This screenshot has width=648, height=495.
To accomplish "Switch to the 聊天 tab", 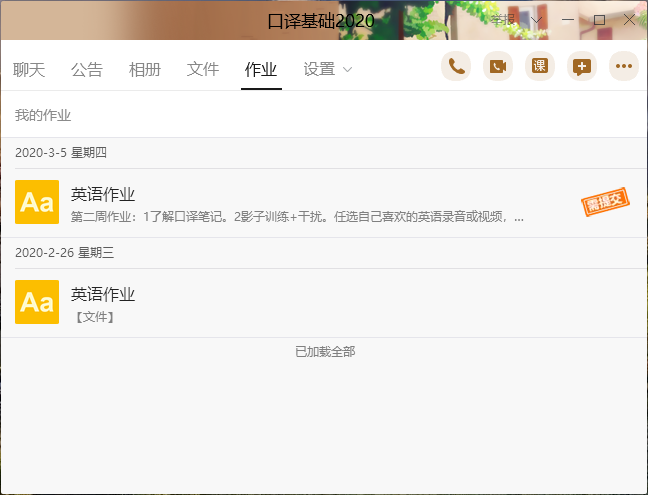I will (29, 69).
